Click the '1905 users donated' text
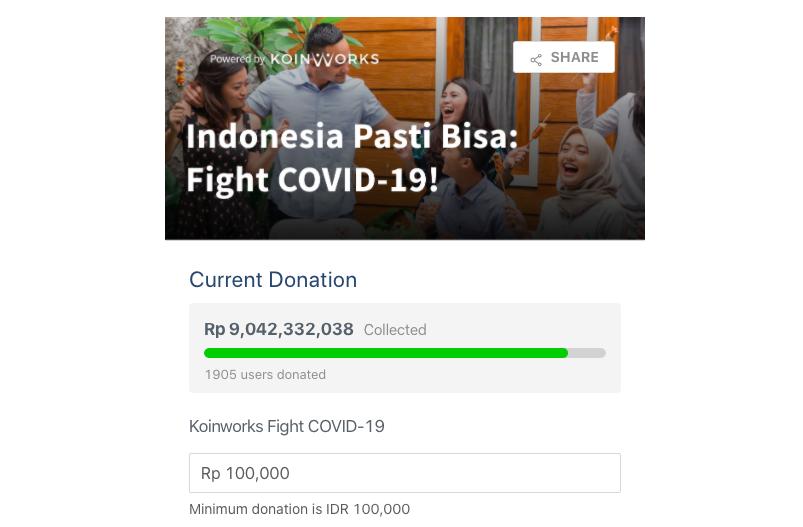The image size is (803, 527). pos(265,374)
